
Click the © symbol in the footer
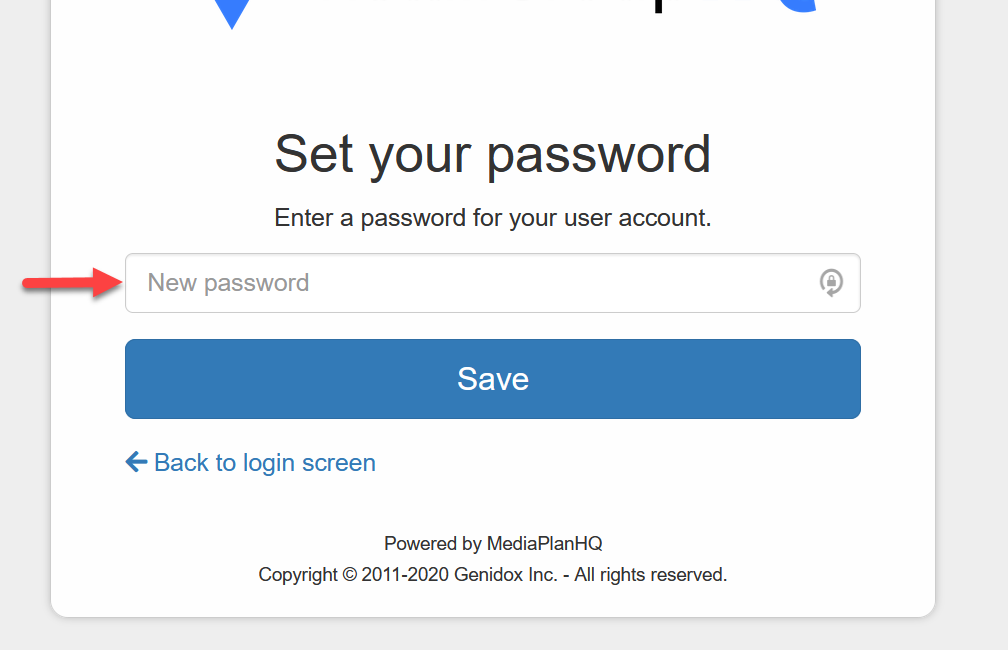(350, 575)
